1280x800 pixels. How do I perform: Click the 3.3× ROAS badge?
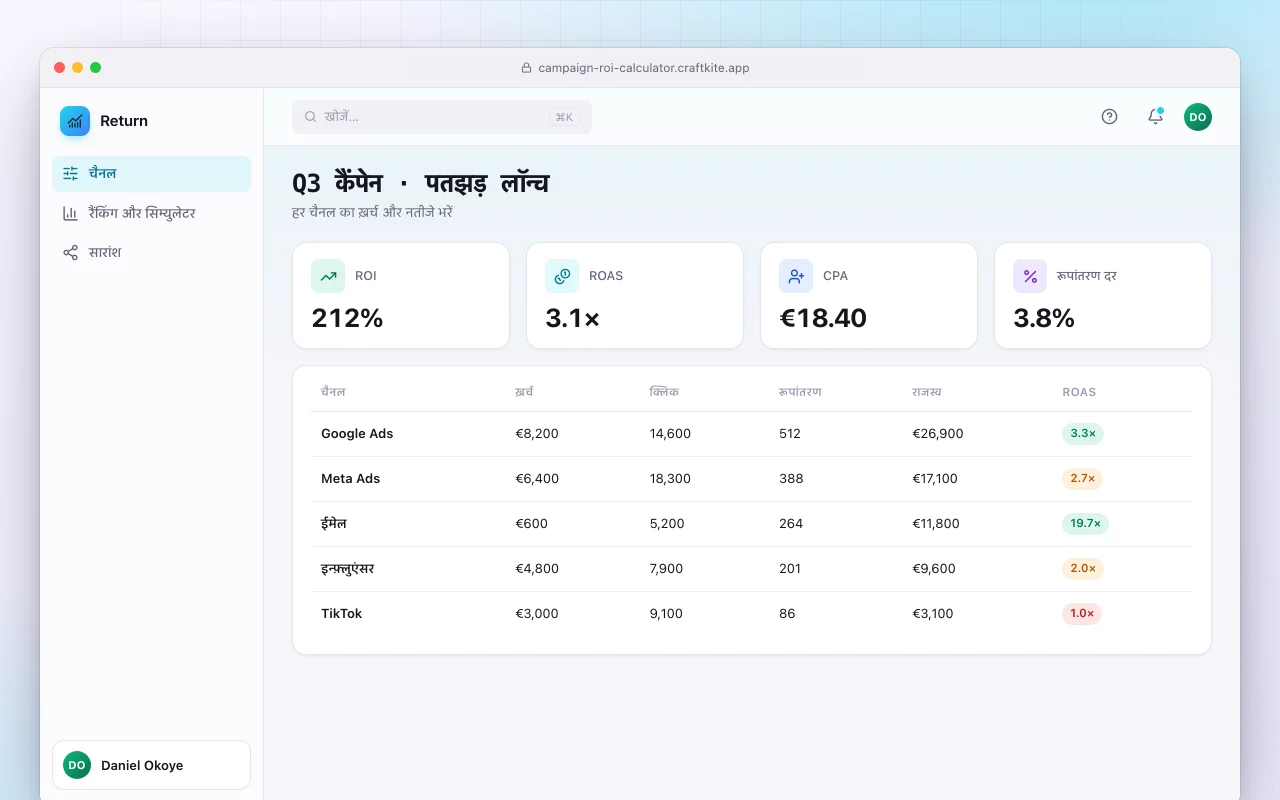1083,434
